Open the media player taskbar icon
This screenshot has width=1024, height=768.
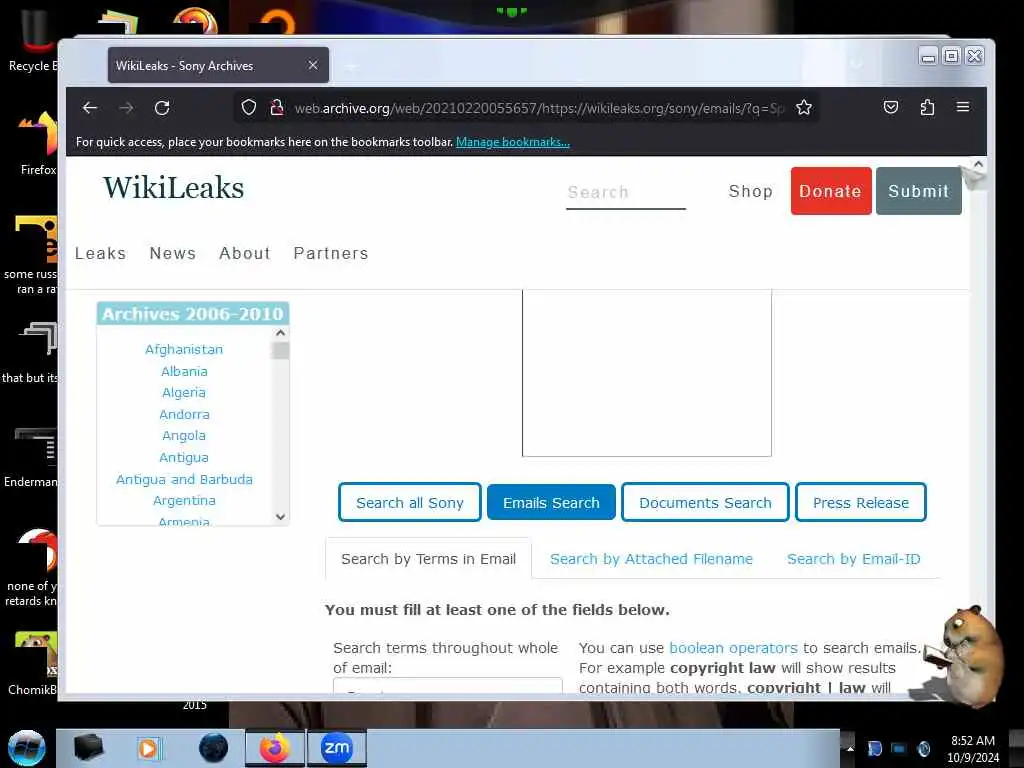(149, 748)
